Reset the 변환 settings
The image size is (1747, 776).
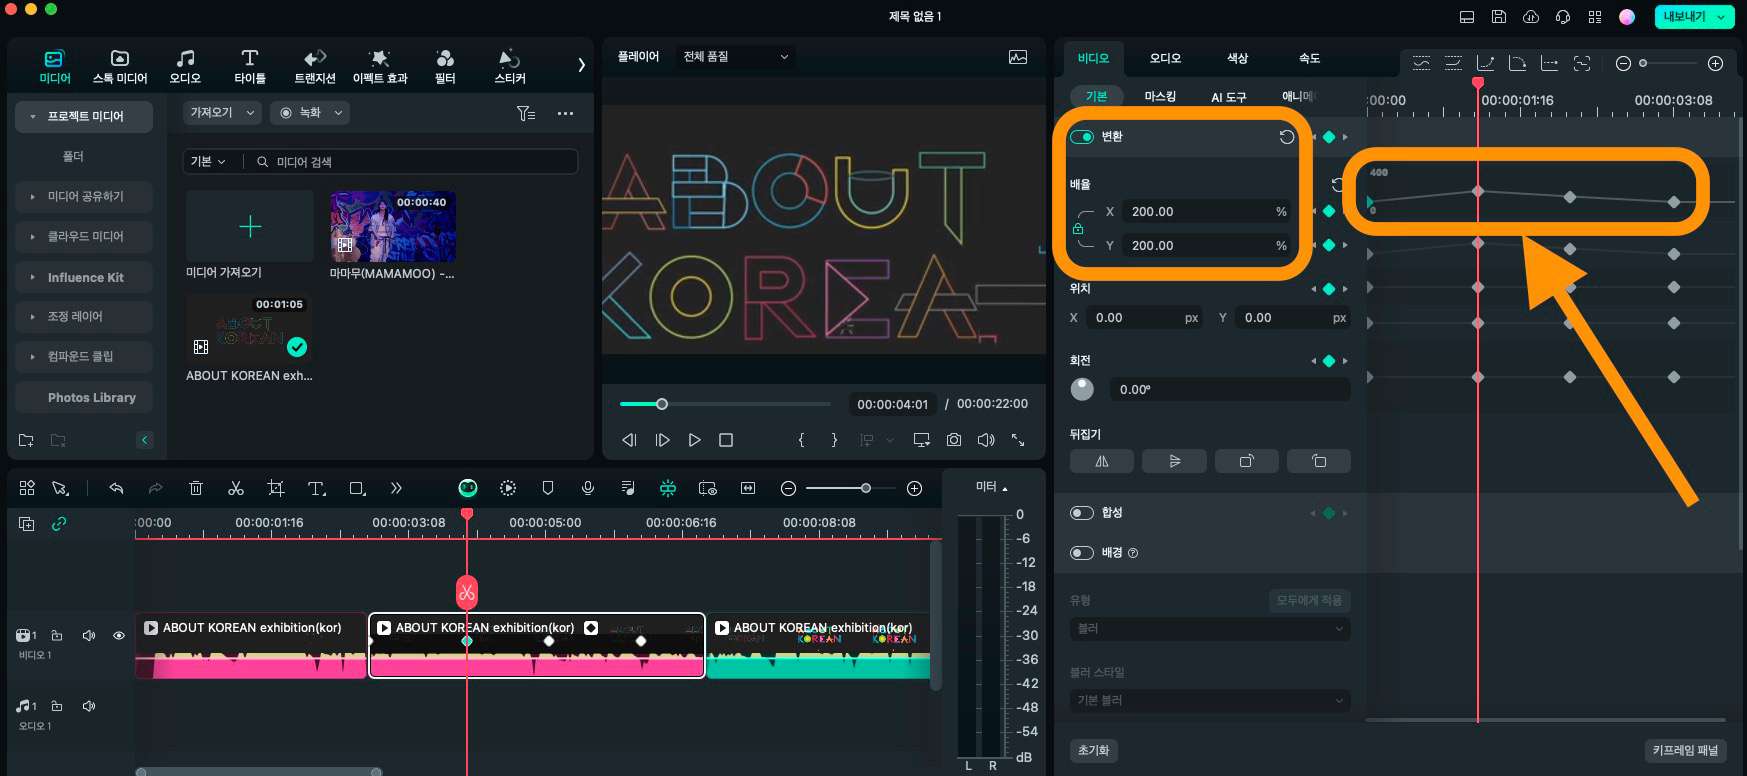1287,137
